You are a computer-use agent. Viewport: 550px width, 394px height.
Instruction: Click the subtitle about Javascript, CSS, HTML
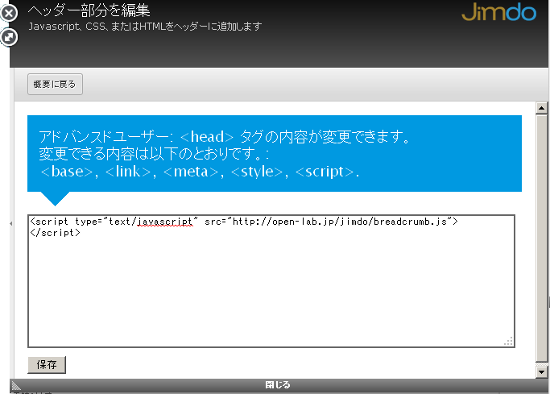(145, 27)
